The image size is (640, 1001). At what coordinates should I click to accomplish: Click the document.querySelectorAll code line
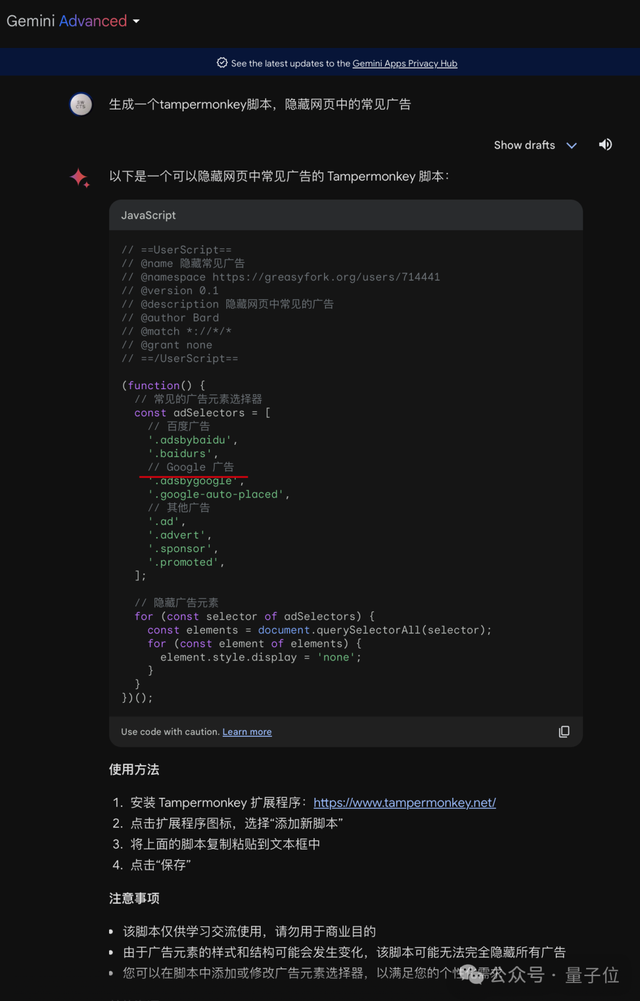[x=319, y=630]
